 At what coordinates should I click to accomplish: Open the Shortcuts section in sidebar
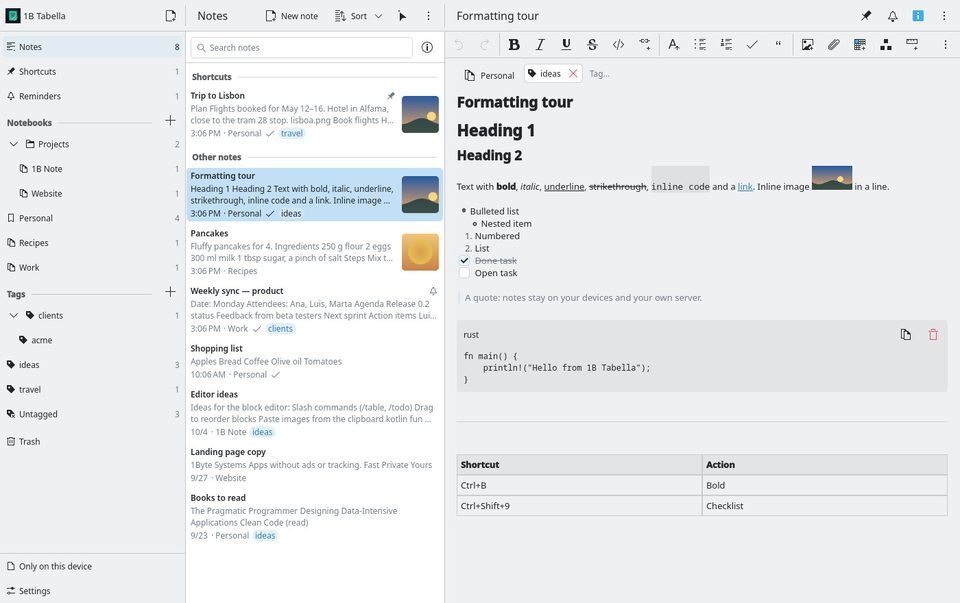click(x=92, y=71)
